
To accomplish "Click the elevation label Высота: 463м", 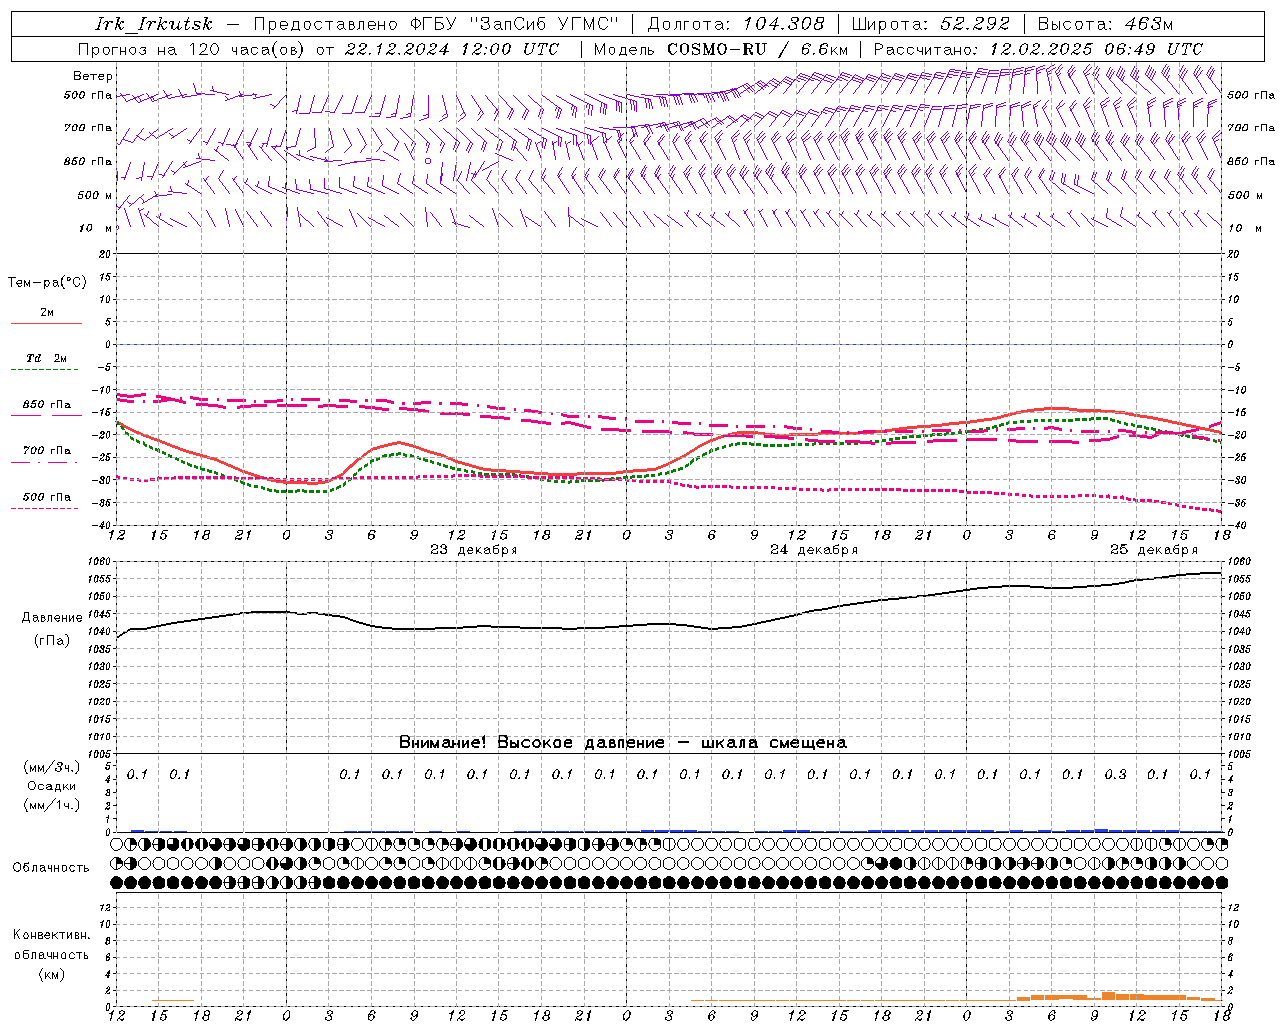I will 1105,24.
